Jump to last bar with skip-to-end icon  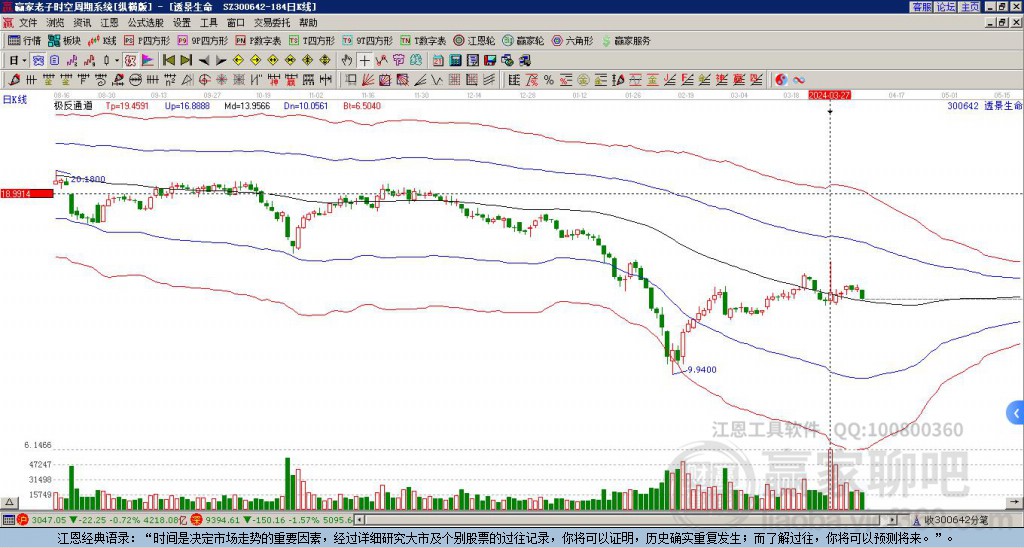pos(186,60)
